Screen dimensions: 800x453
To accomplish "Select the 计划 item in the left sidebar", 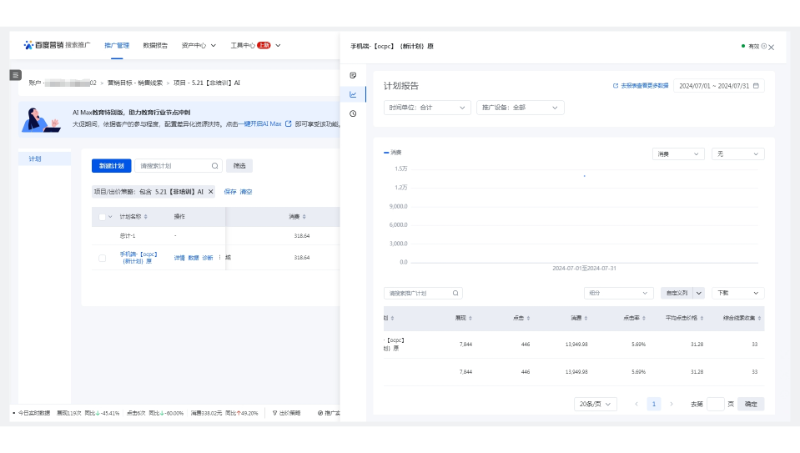I will [x=44, y=159].
